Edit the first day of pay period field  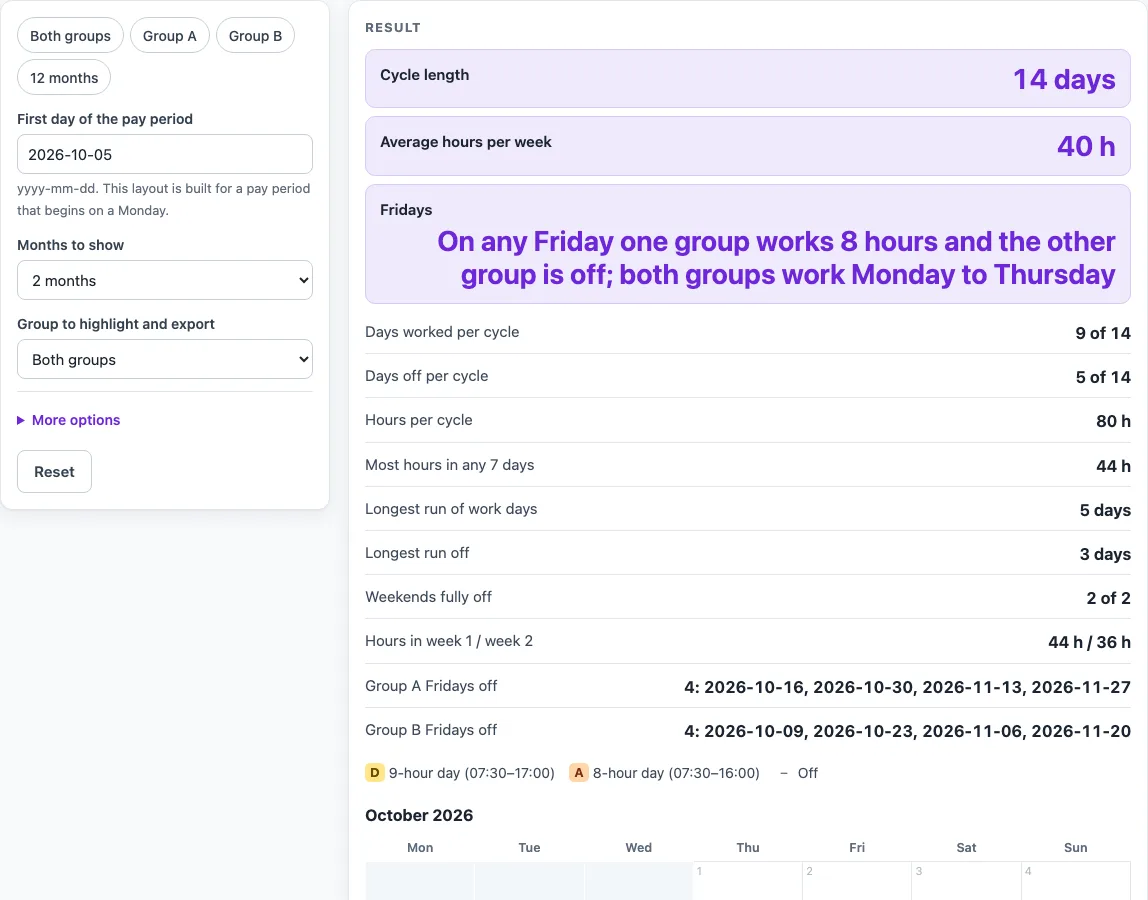pyautogui.click(x=165, y=154)
